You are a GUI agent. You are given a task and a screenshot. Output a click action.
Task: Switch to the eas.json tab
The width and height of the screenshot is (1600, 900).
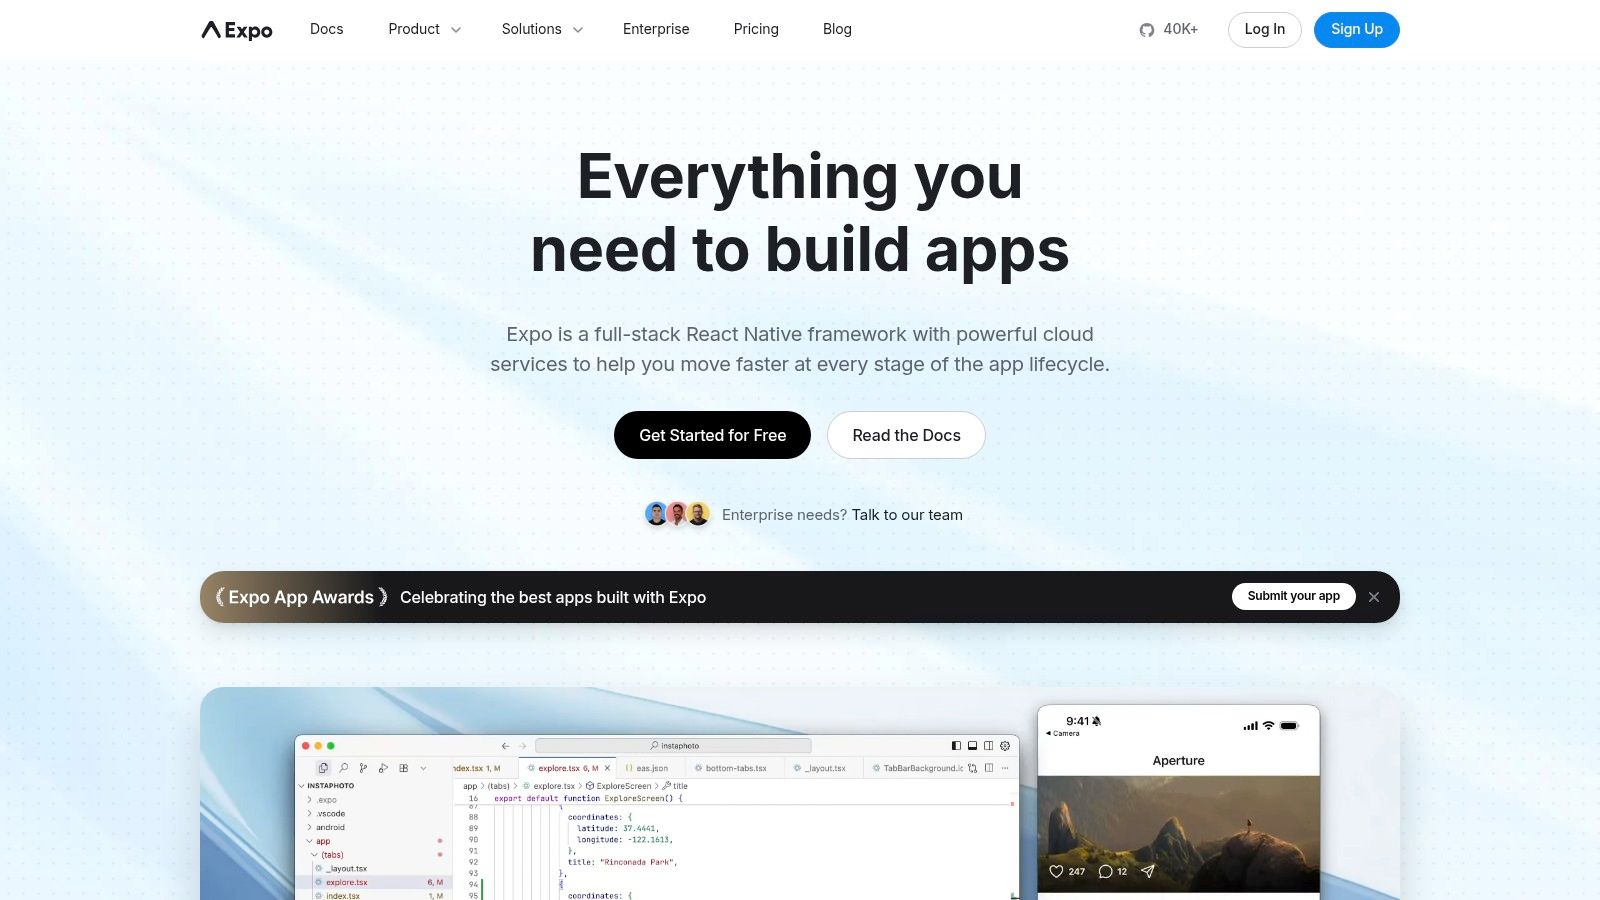tap(650, 768)
